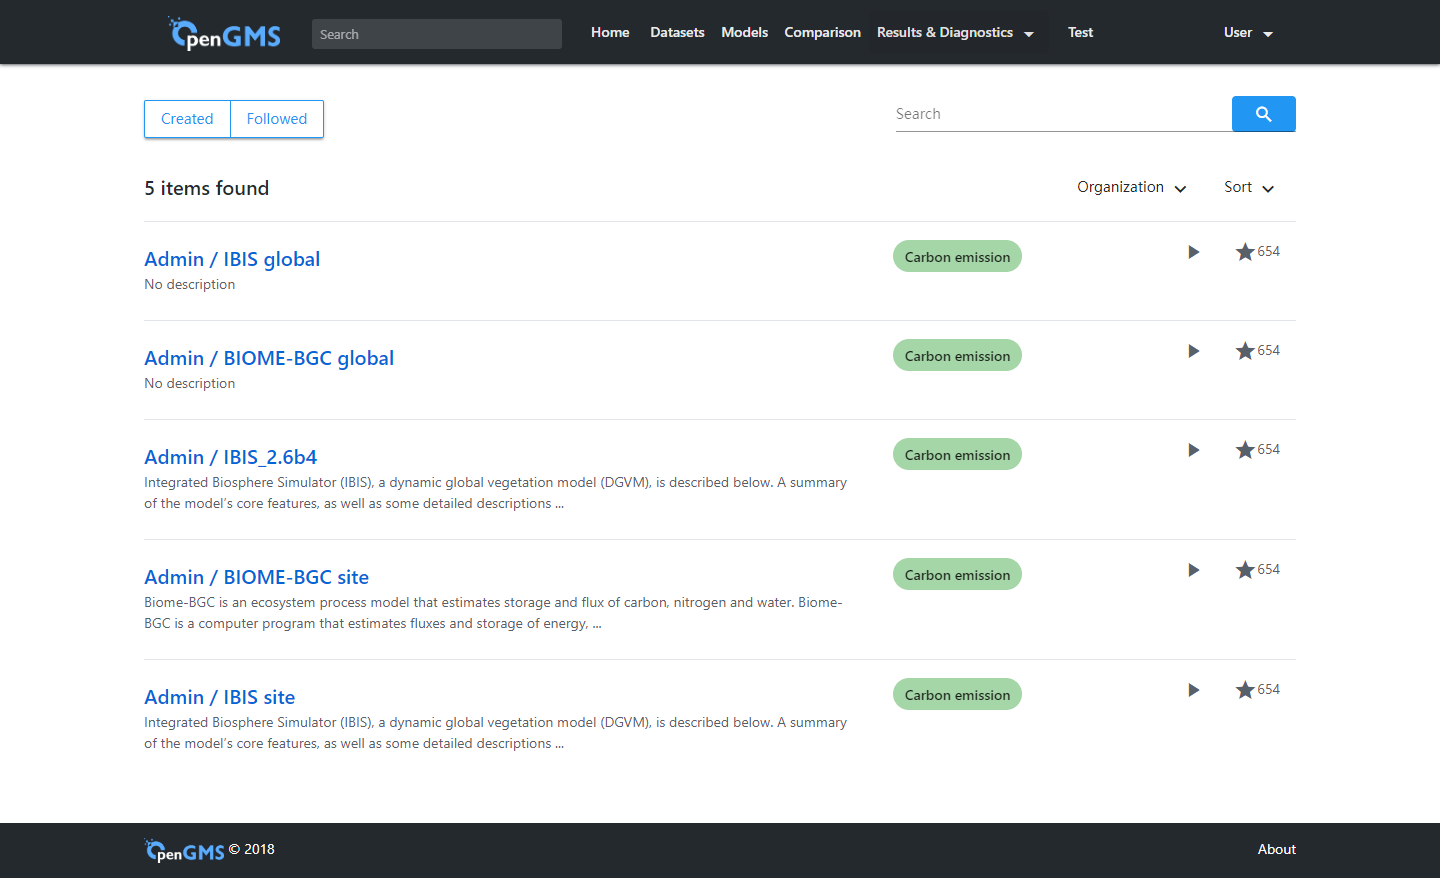The width and height of the screenshot is (1440, 878).
Task: Click the OpenGMS logo in header
Action: 226,34
